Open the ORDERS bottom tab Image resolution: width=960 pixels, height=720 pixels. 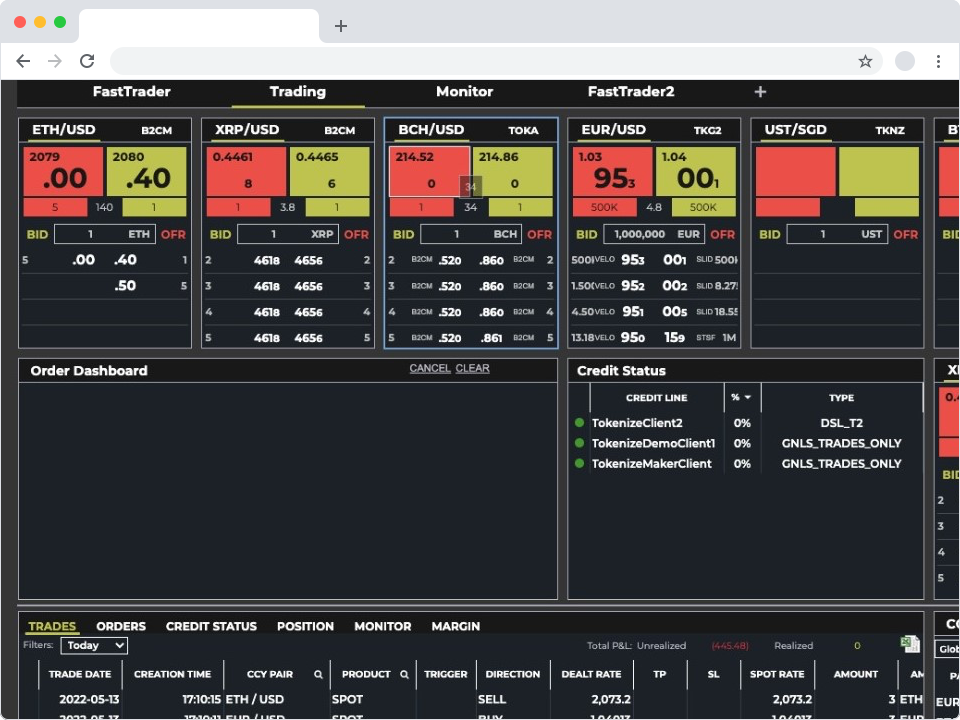point(121,626)
